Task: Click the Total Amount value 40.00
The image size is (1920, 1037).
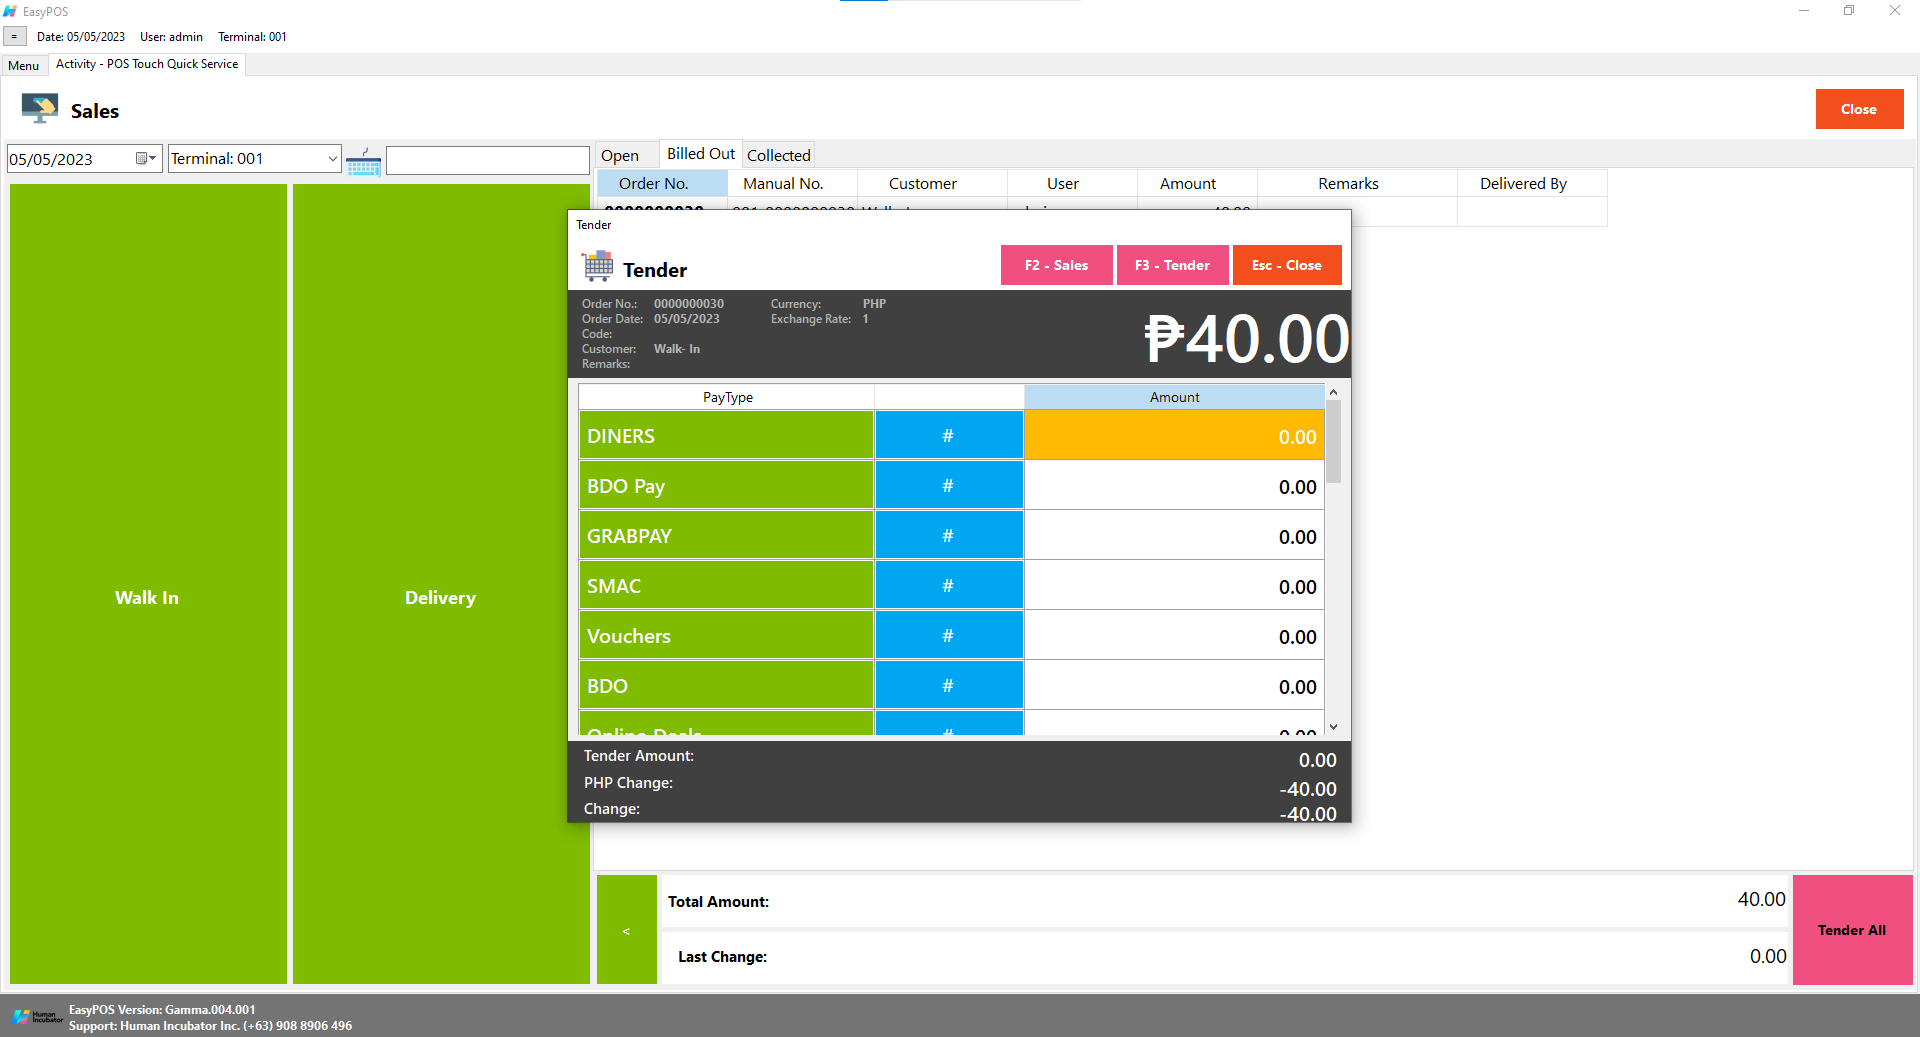Action: click(x=1761, y=899)
